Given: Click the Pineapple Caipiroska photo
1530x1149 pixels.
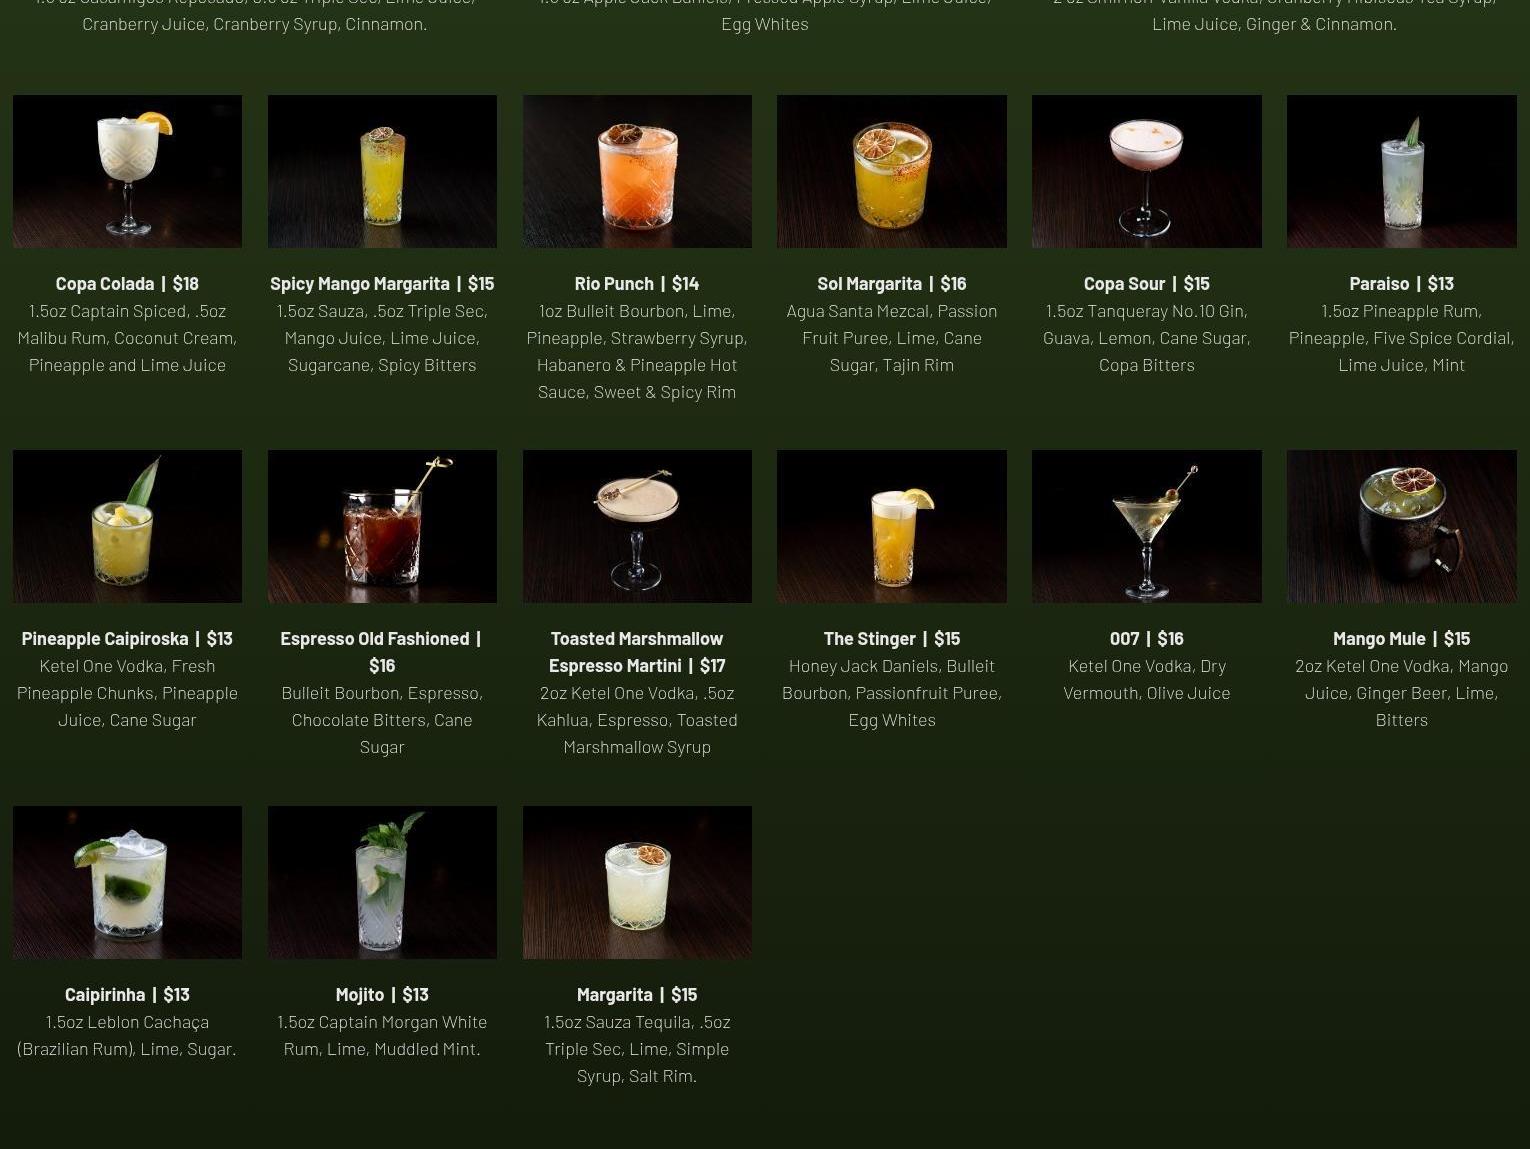Looking at the screenshot, I should click(127, 526).
